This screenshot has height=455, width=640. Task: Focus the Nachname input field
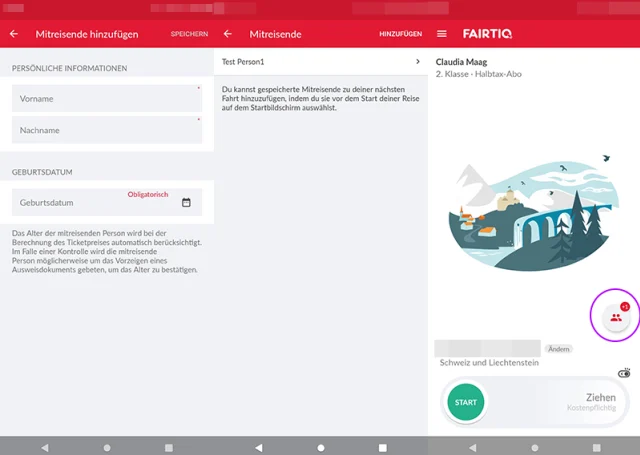pyautogui.click(x=107, y=130)
